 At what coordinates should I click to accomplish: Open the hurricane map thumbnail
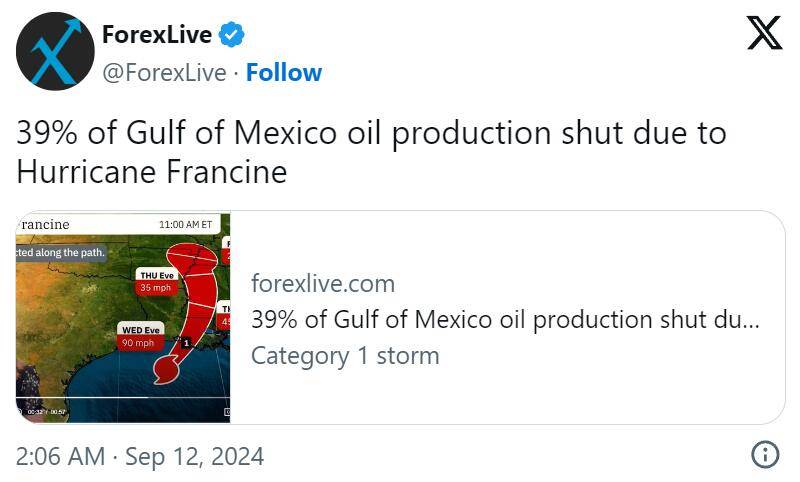click(123, 318)
